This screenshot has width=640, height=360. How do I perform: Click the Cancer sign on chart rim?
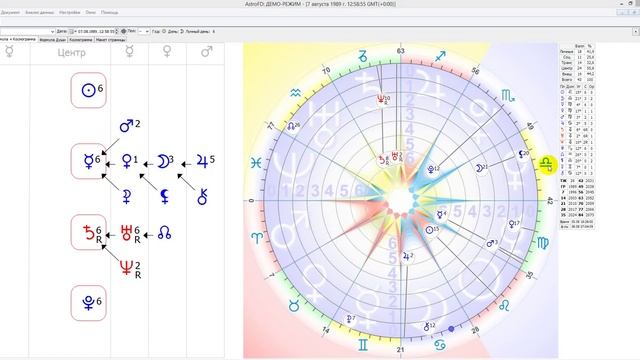coord(440,345)
